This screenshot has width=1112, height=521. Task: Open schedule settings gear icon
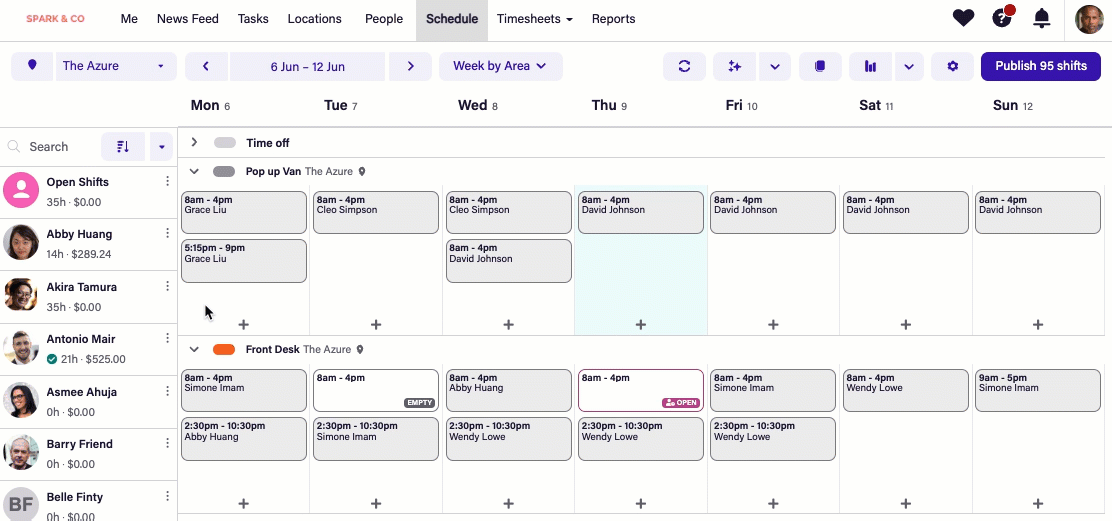pos(952,66)
